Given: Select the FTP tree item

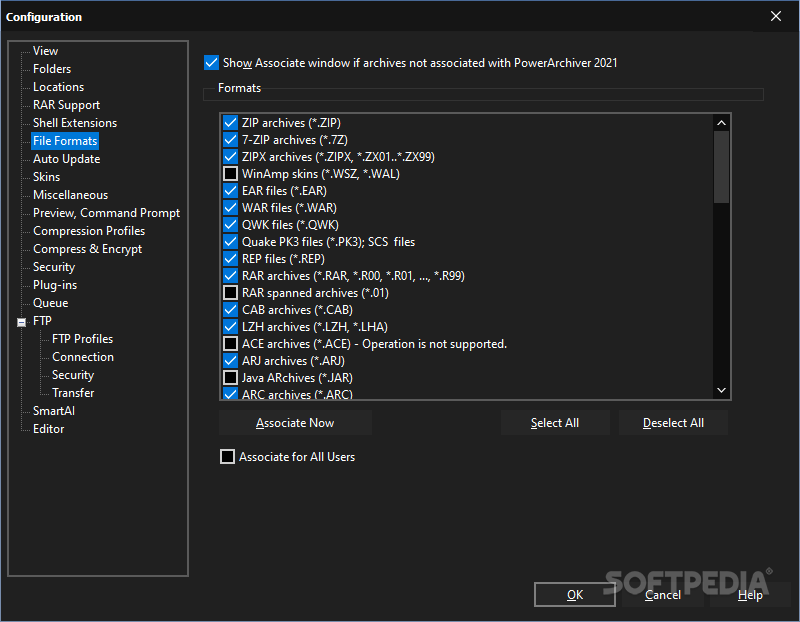Looking at the screenshot, I should (x=42, y=321).
